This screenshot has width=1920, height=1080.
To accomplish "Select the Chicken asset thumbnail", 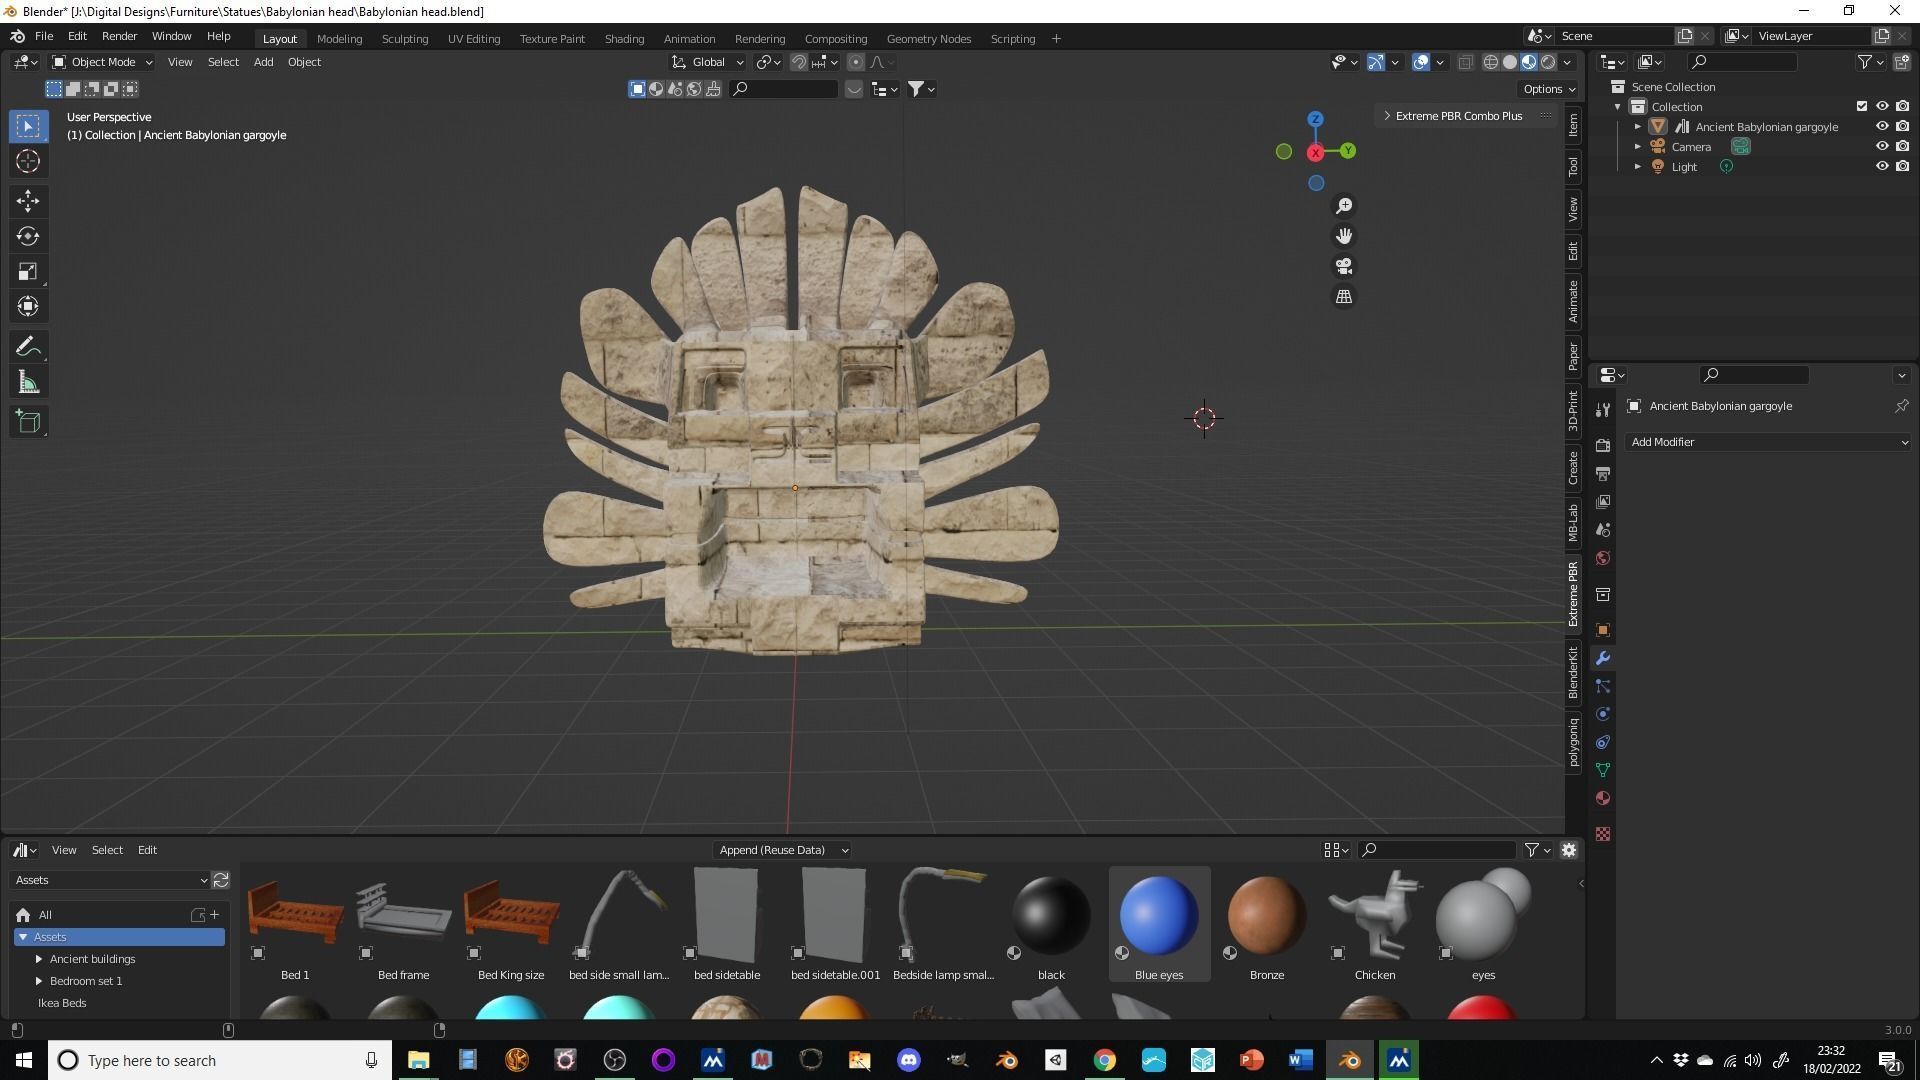I will 1375,924.
